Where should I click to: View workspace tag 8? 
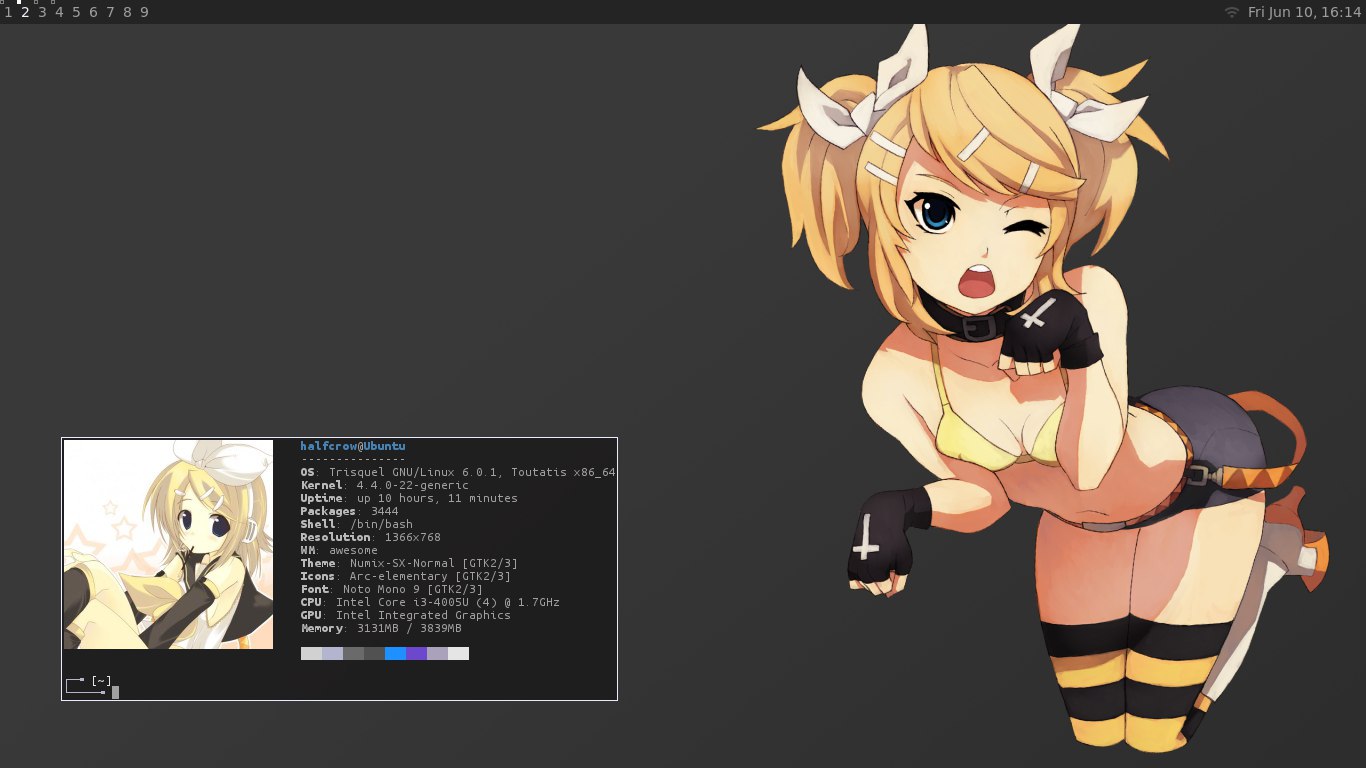(127, 12)
